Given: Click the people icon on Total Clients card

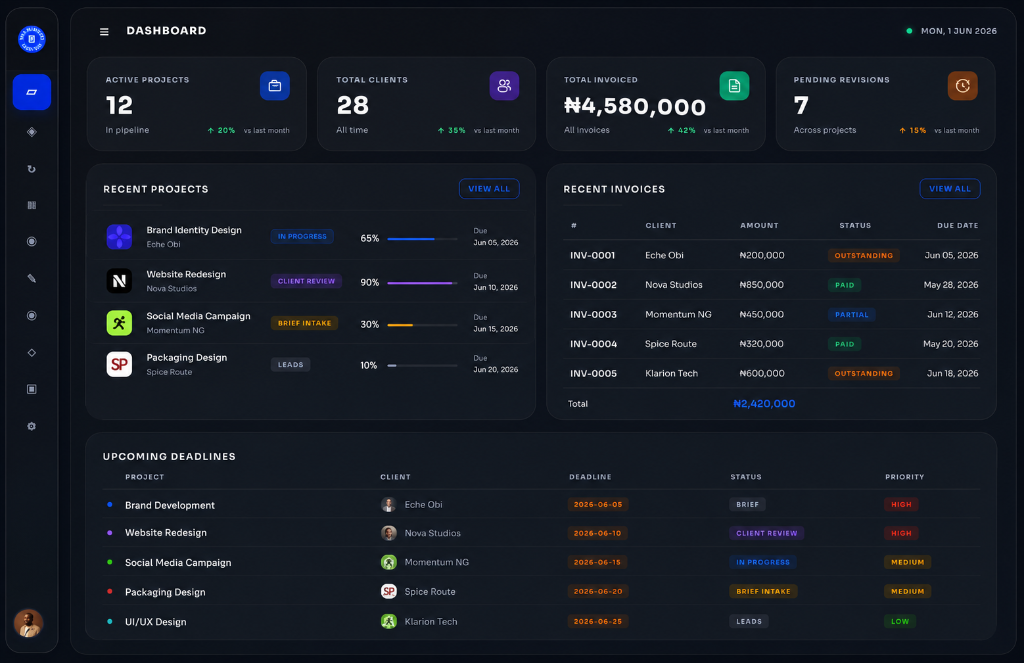Looking at the screenshot, I should click(x=504, y=86).
